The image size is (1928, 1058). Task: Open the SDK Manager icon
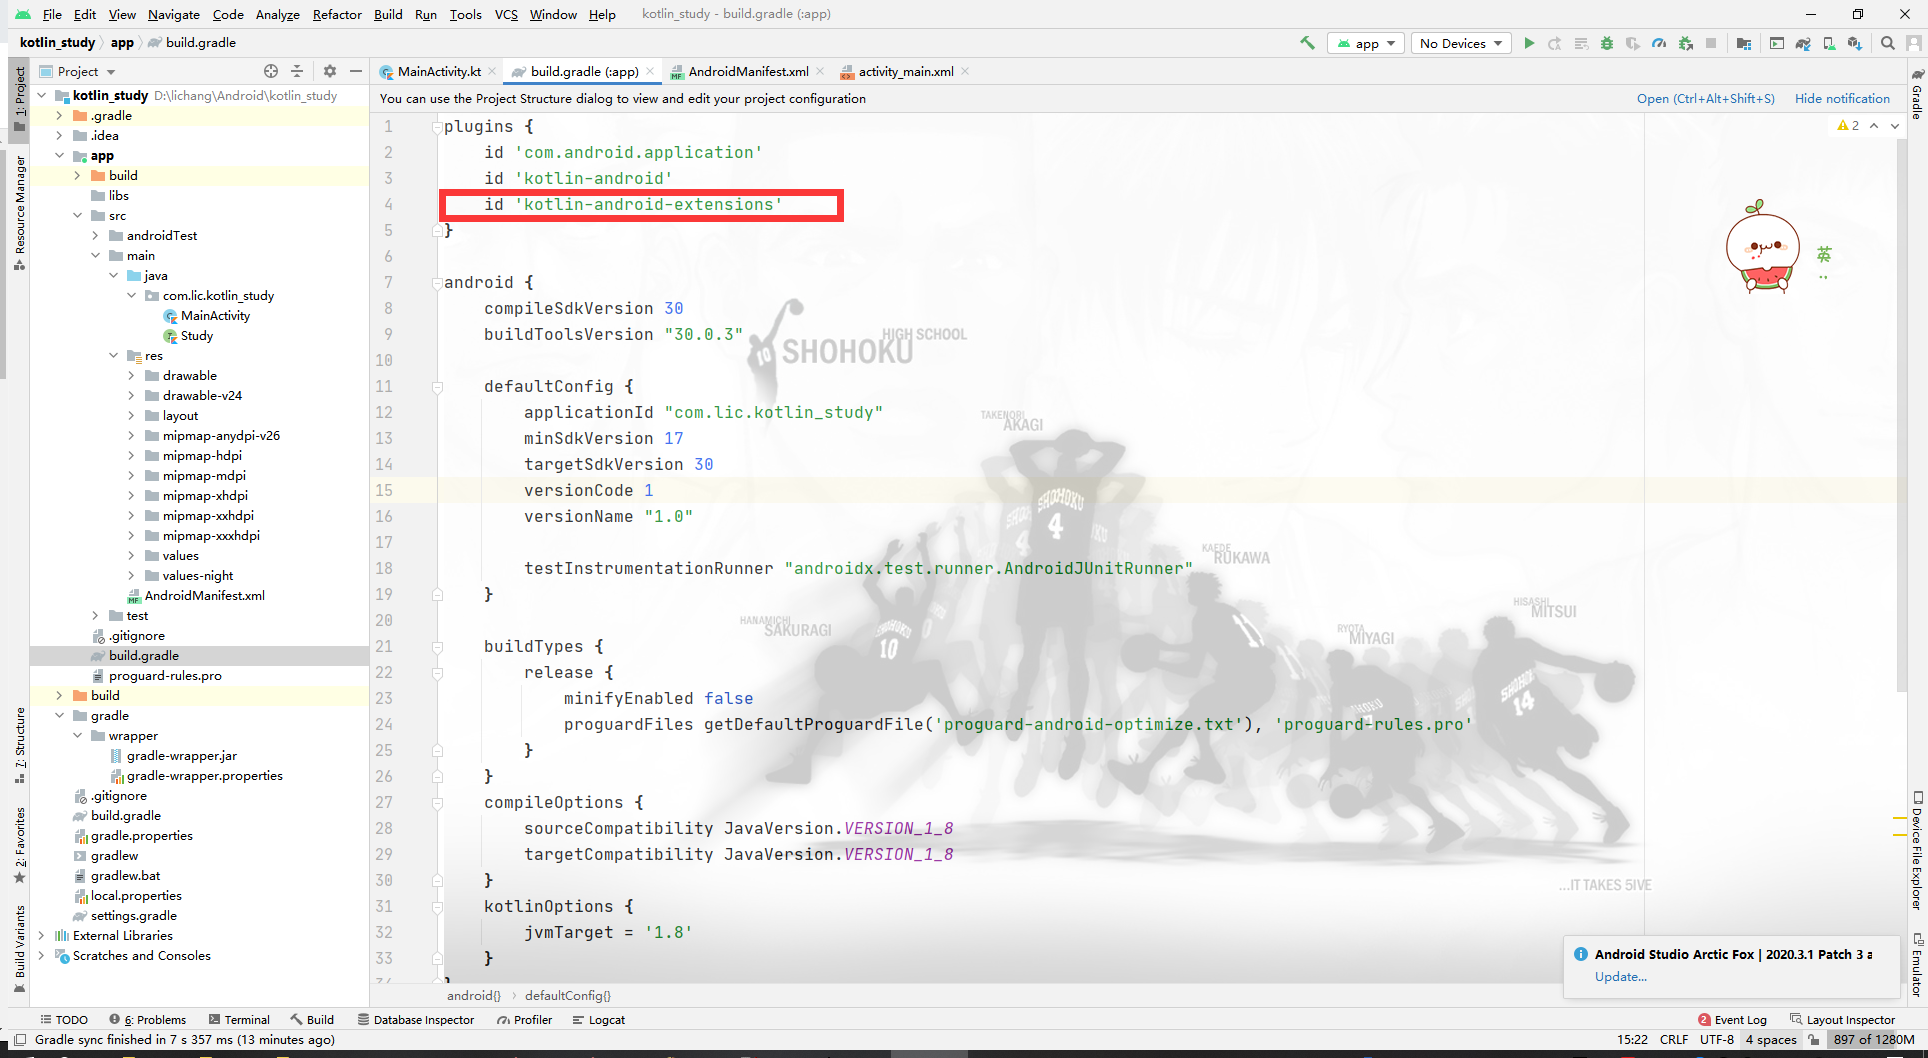[x=1855, y=43]
